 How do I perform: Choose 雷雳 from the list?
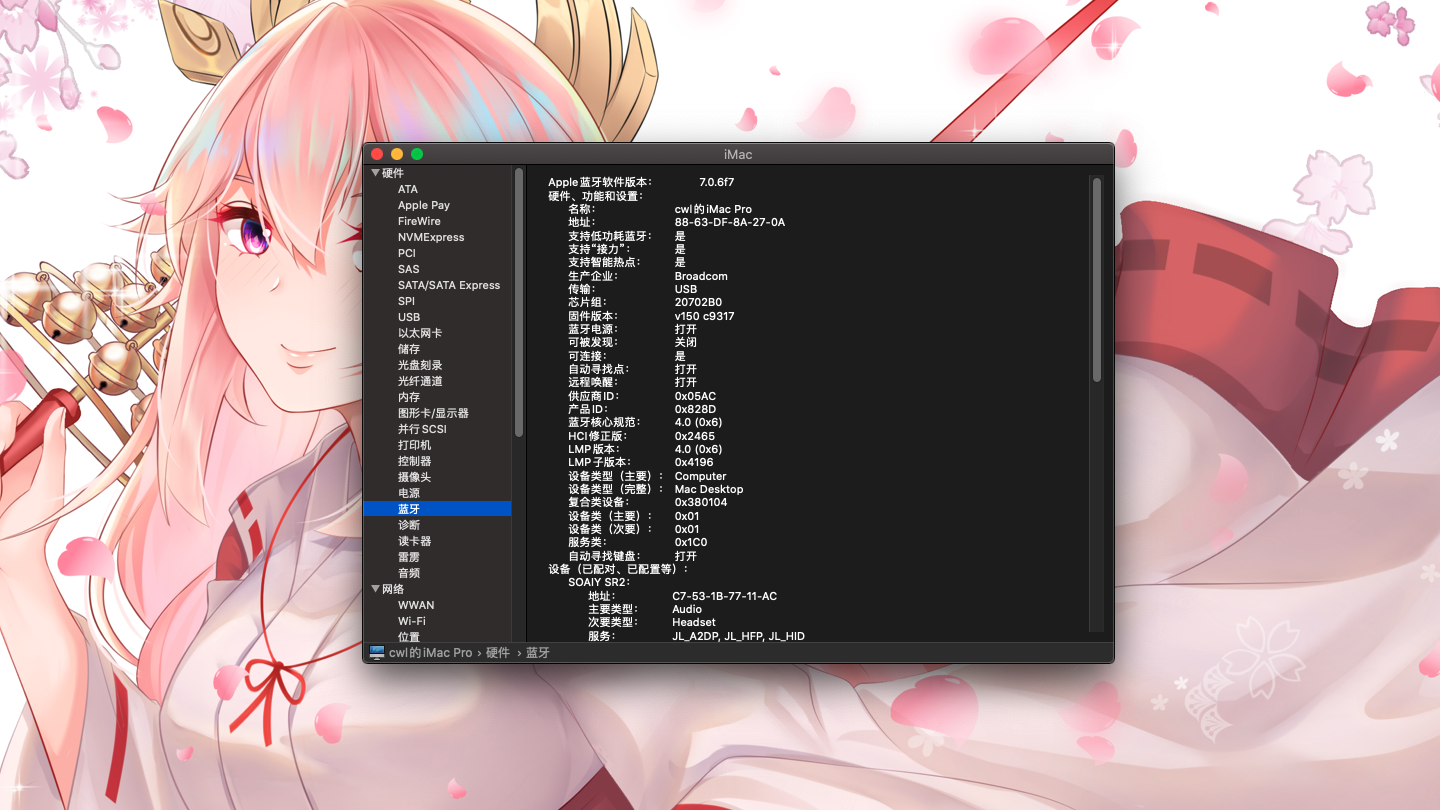pyautogui.click(x=409, y=557)
